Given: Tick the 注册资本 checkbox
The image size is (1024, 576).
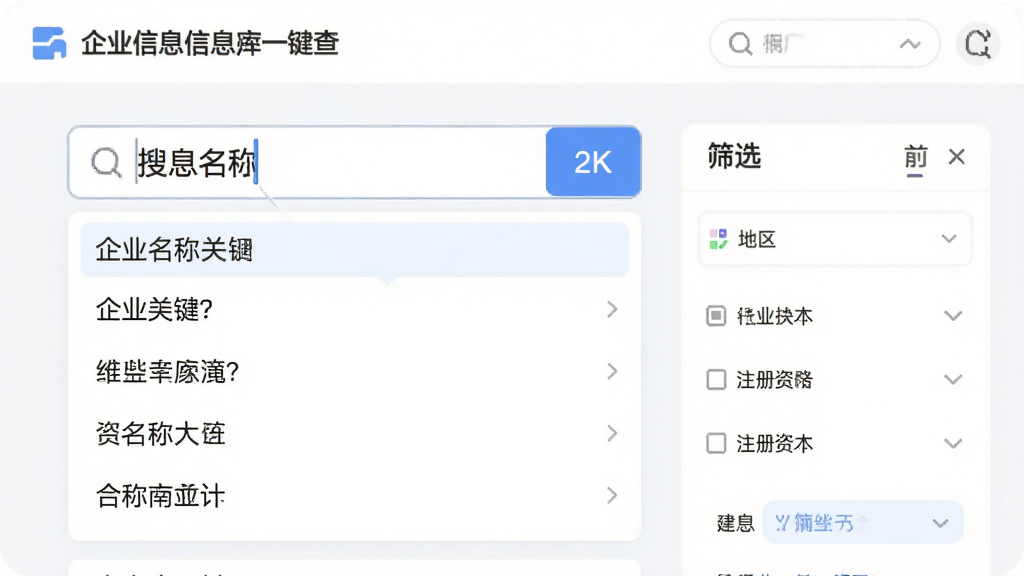Looking at the screenshot, I should (x=716, y=443).
